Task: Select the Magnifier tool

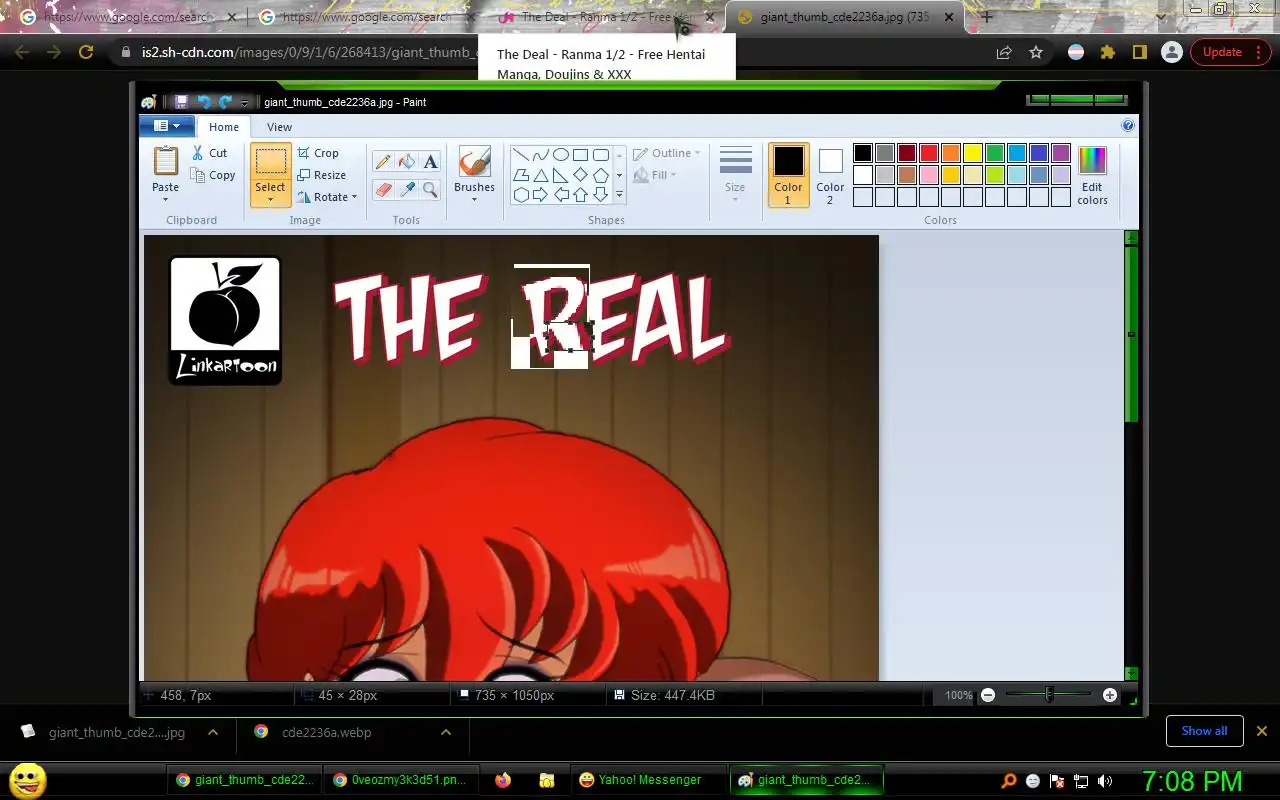Action: click(x=430, y=189)
